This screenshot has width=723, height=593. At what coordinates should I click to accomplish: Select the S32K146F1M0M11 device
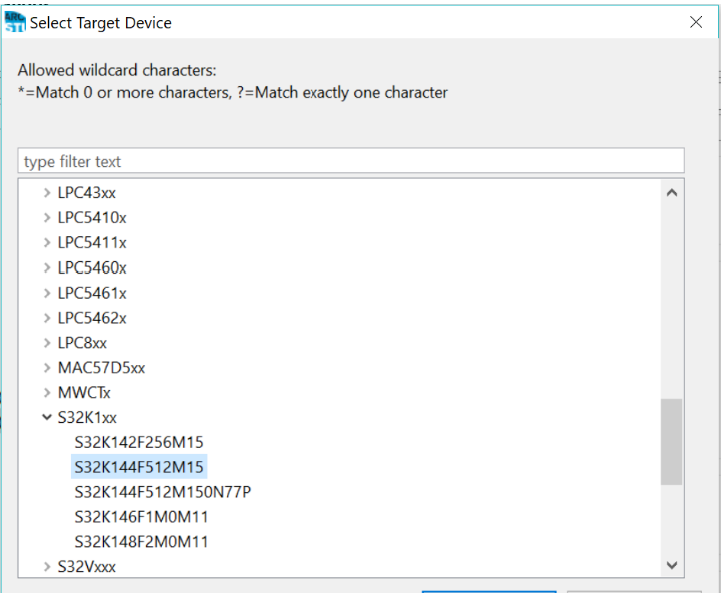tap(141, 517)
